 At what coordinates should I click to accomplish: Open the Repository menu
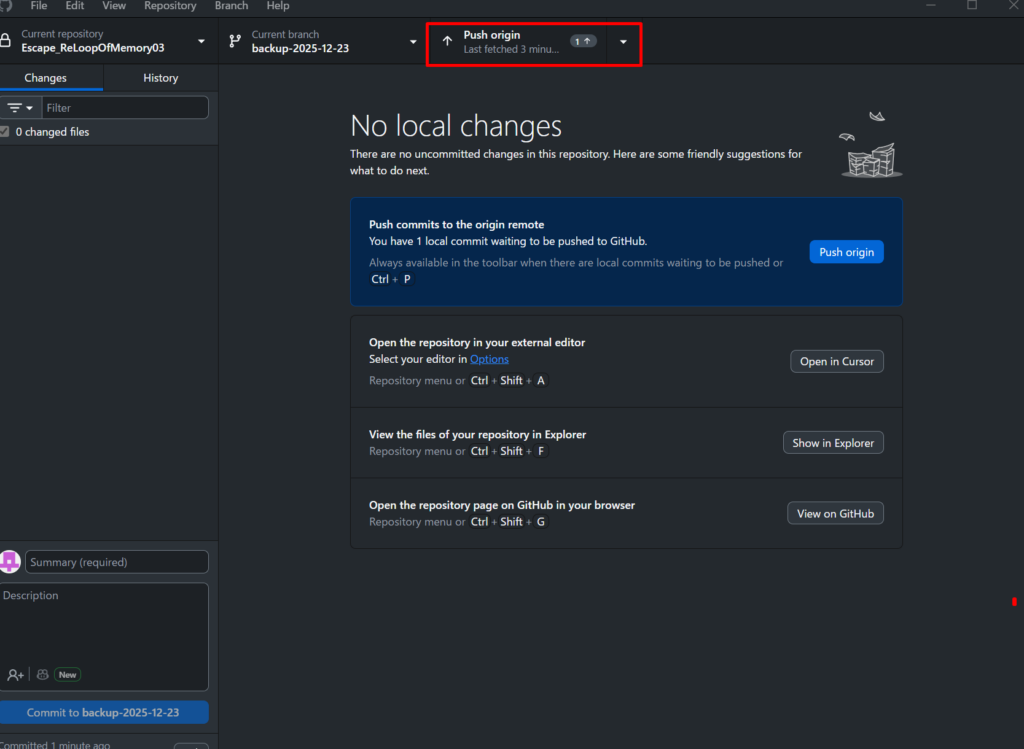click(x=170, y=6)
